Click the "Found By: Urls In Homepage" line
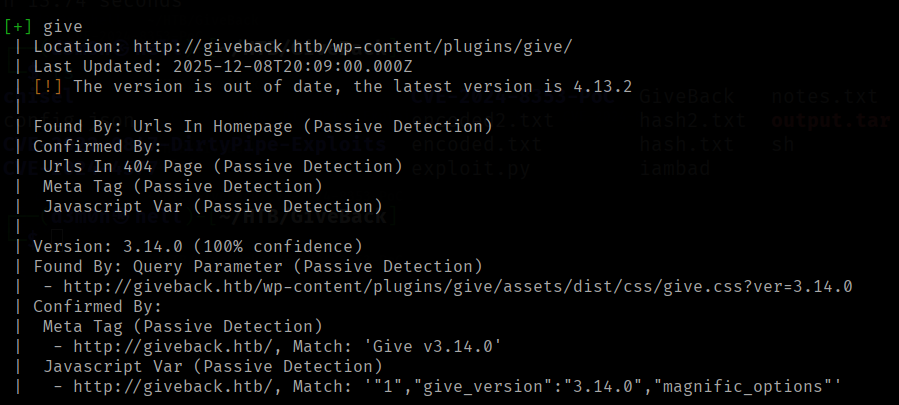This screenshot has height=405, width=899. pos(262,126)
